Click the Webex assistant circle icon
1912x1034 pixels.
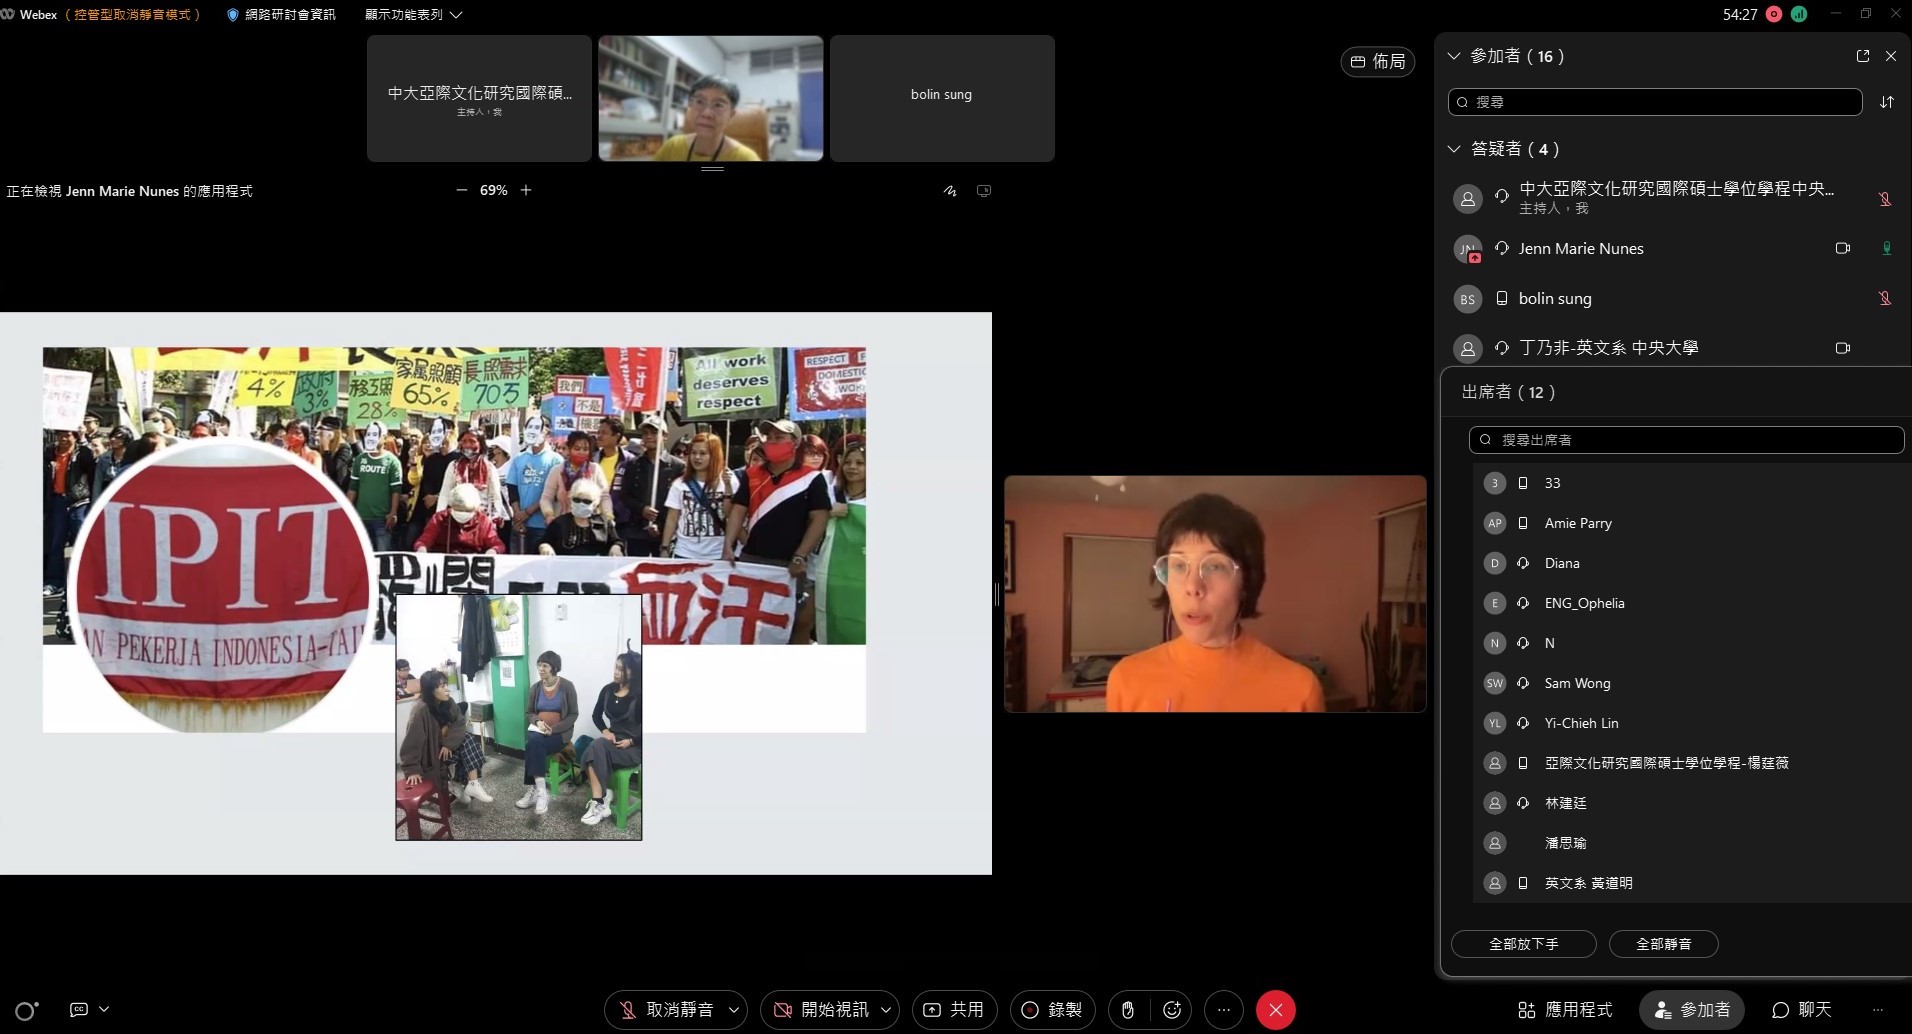27,1010
